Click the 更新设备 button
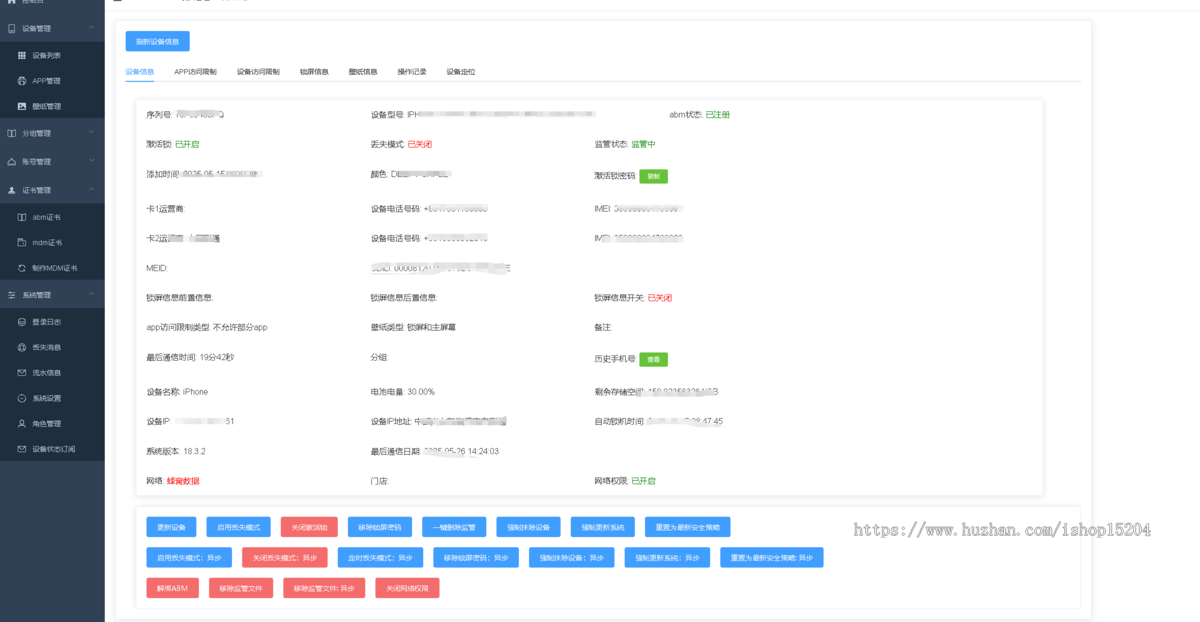The width and height of the screenshot is (1200, 622). [171, 527]
